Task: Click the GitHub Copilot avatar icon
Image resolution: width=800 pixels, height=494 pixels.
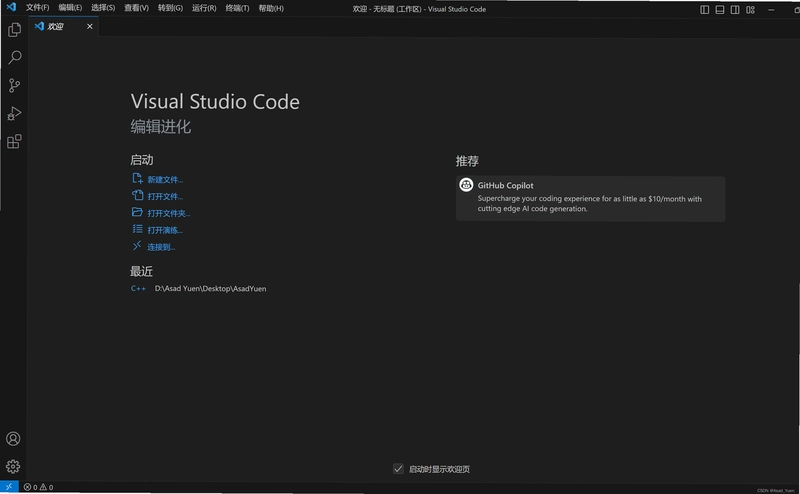Action: click(x=466, y=185)
